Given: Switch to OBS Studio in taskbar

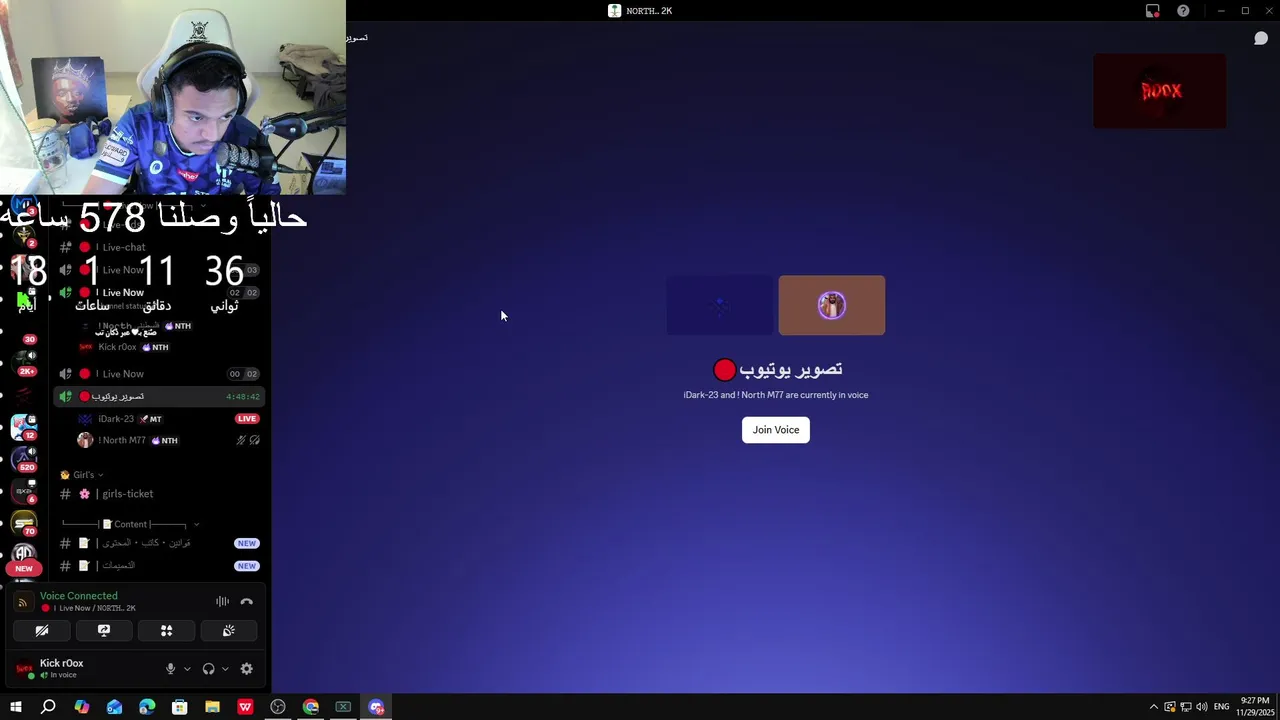Looking at the screenshot, I should tap(278, 707).
